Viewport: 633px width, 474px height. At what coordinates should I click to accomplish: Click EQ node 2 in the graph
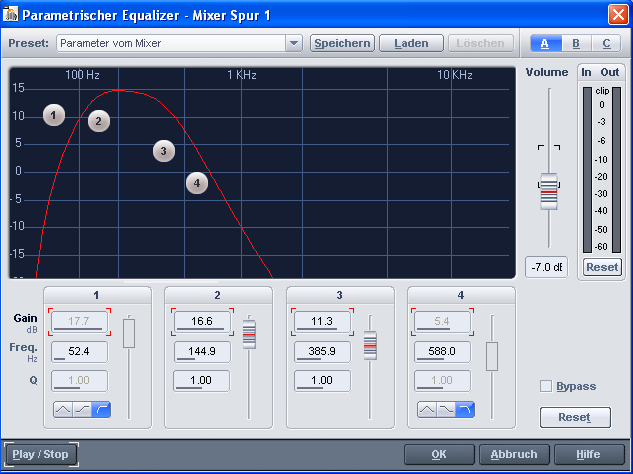(x=99, y=121)
